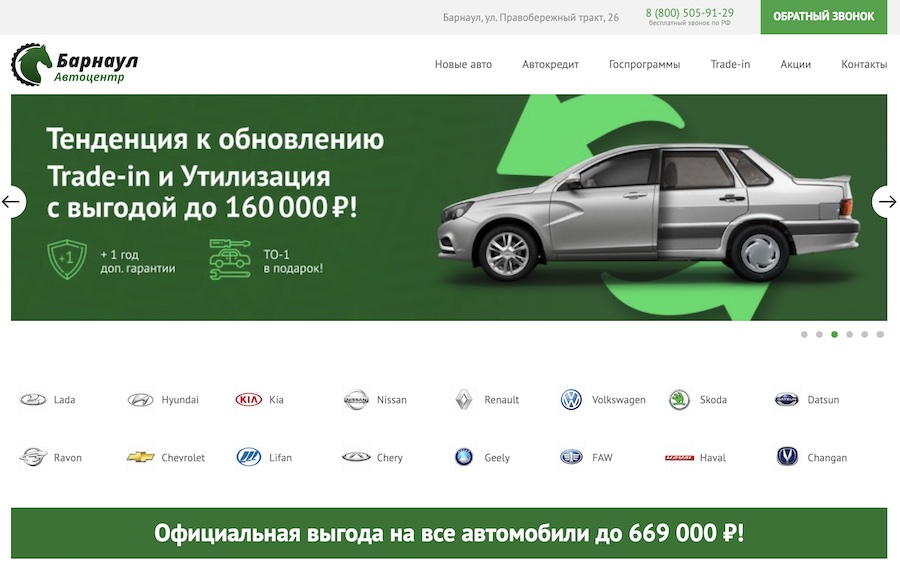Click the shield +1 warranty icon
Image resolution: width=900 pixels, height=563 pixels.
pos(67,259)
